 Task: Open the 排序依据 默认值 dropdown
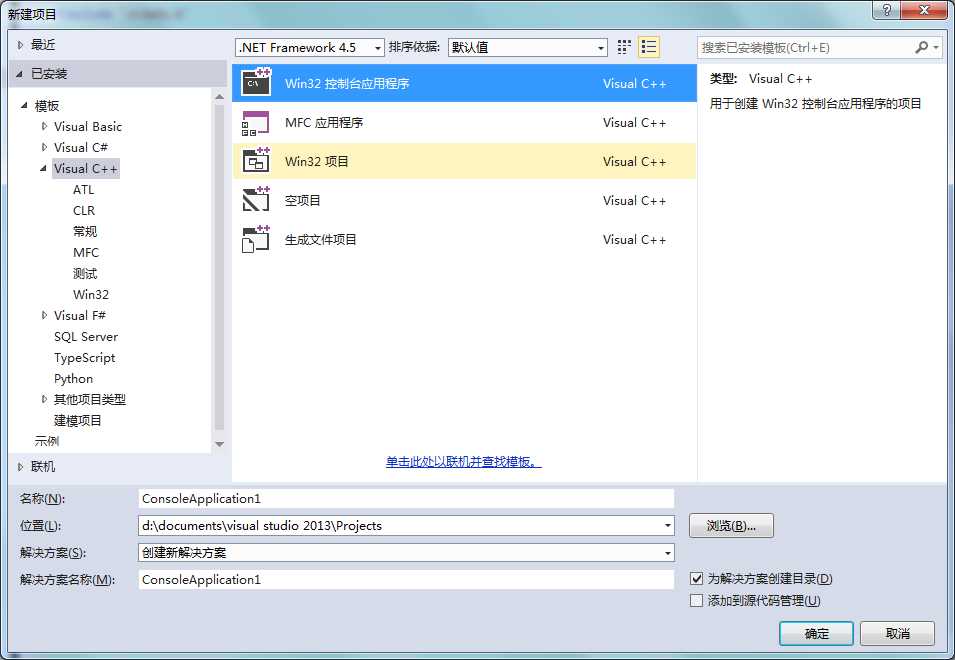[527, 47]
